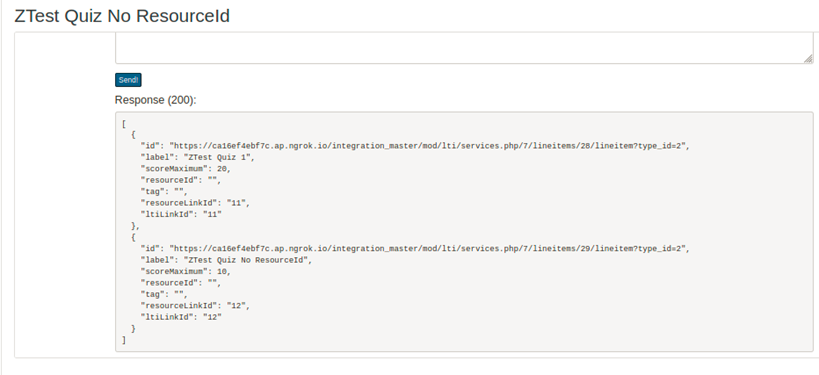Click the empty resourceId line under ZTest Quiz 1
The image size is (819, 375).
point(181,180)
